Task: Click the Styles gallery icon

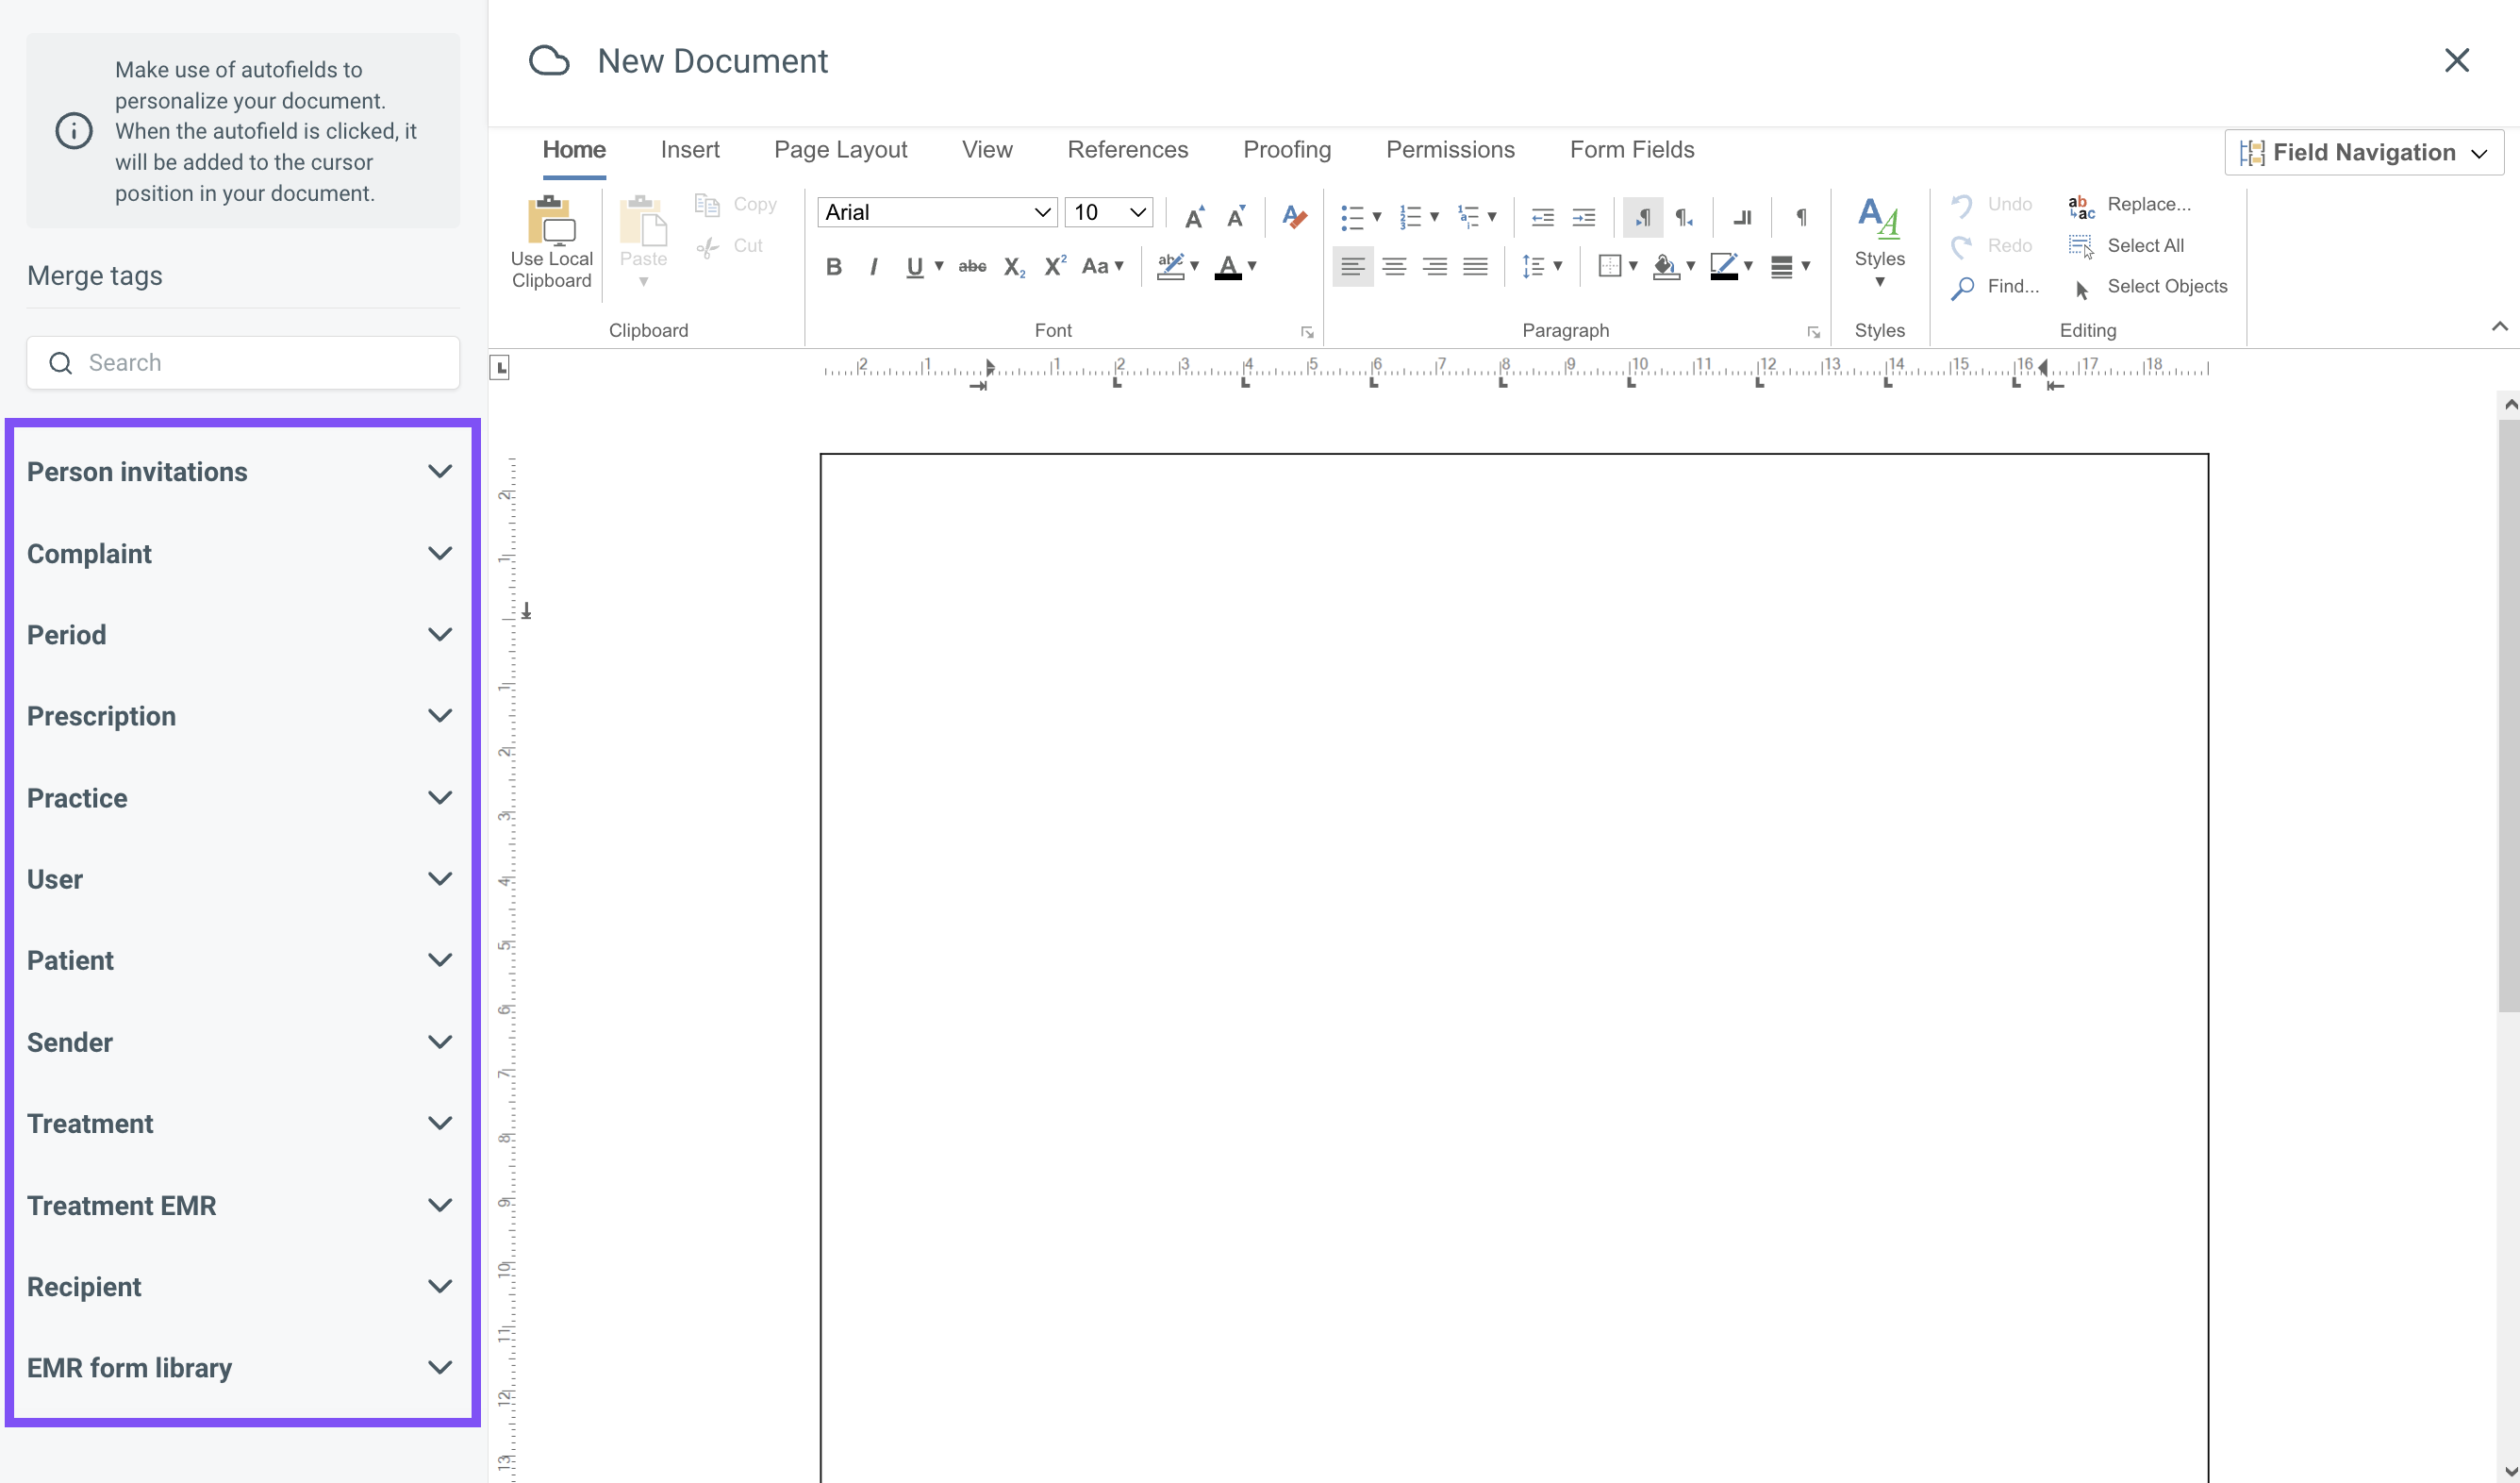Action: click(1879, 218)
